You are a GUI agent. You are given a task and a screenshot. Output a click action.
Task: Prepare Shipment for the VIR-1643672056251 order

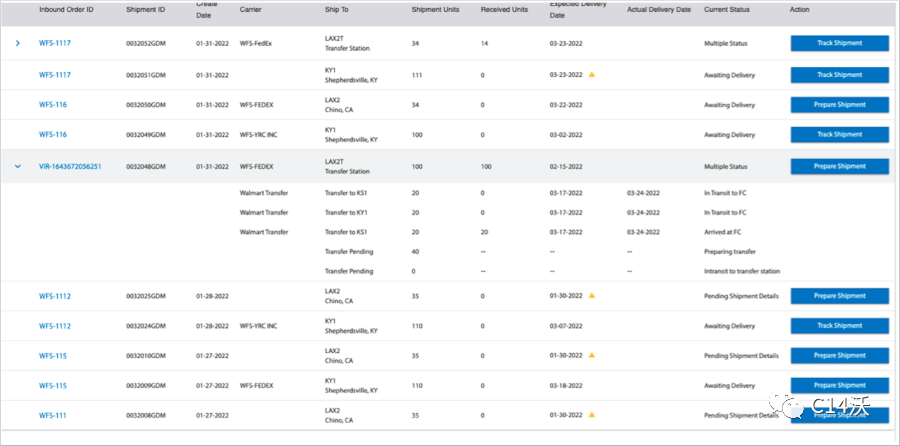point(839,166)
